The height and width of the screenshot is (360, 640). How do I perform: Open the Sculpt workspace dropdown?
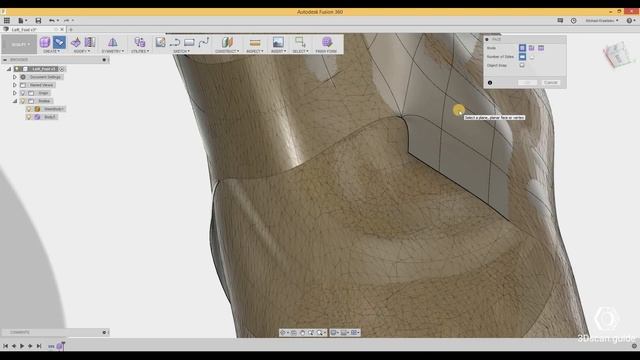[19, 44]
